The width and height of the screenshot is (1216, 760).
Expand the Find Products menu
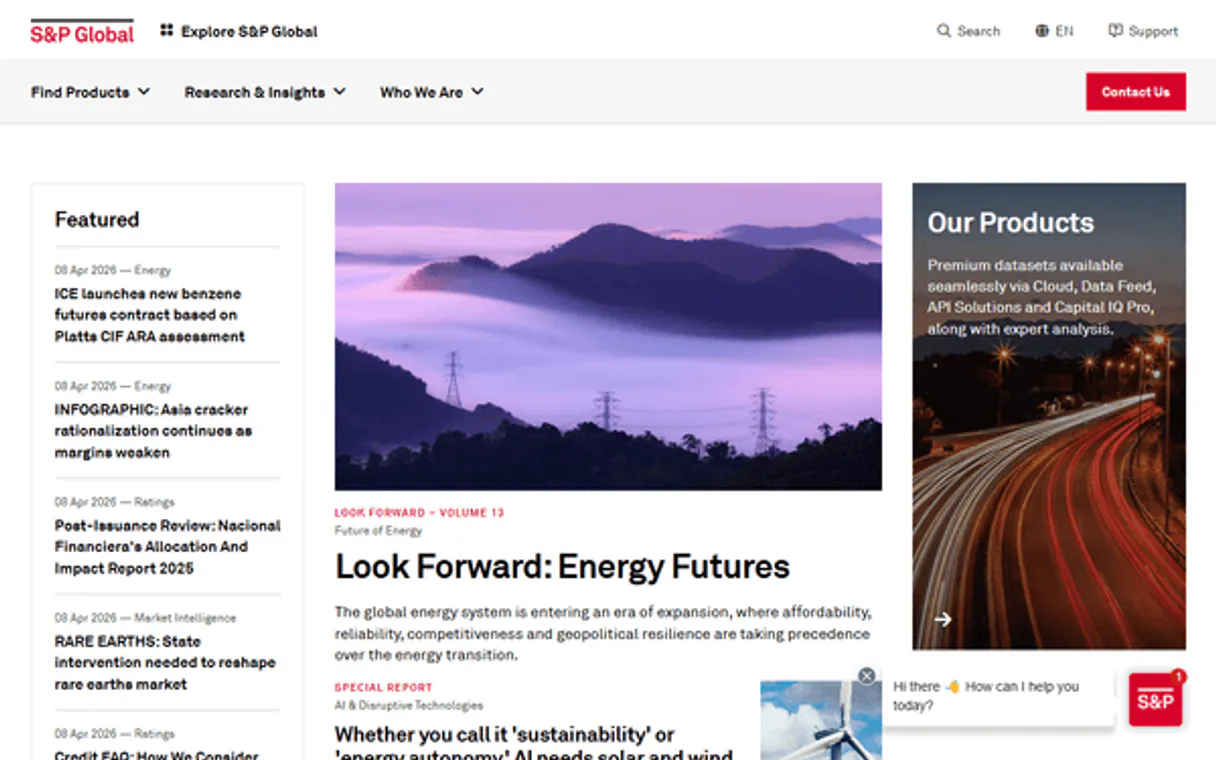(90, 92)
